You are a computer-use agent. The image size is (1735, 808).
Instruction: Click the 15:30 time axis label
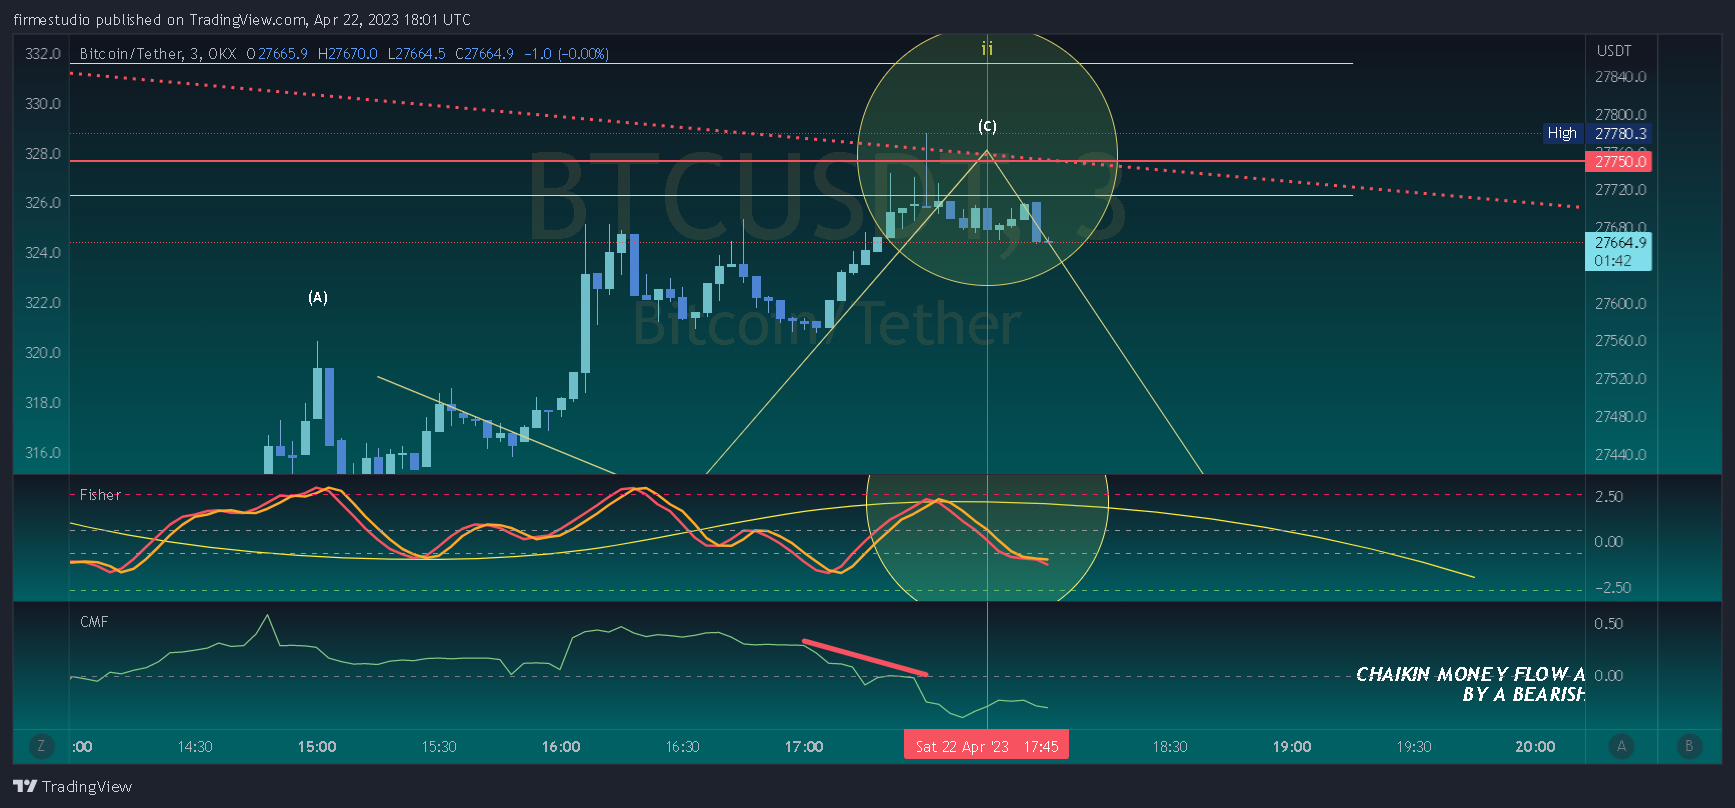(439, 747)
